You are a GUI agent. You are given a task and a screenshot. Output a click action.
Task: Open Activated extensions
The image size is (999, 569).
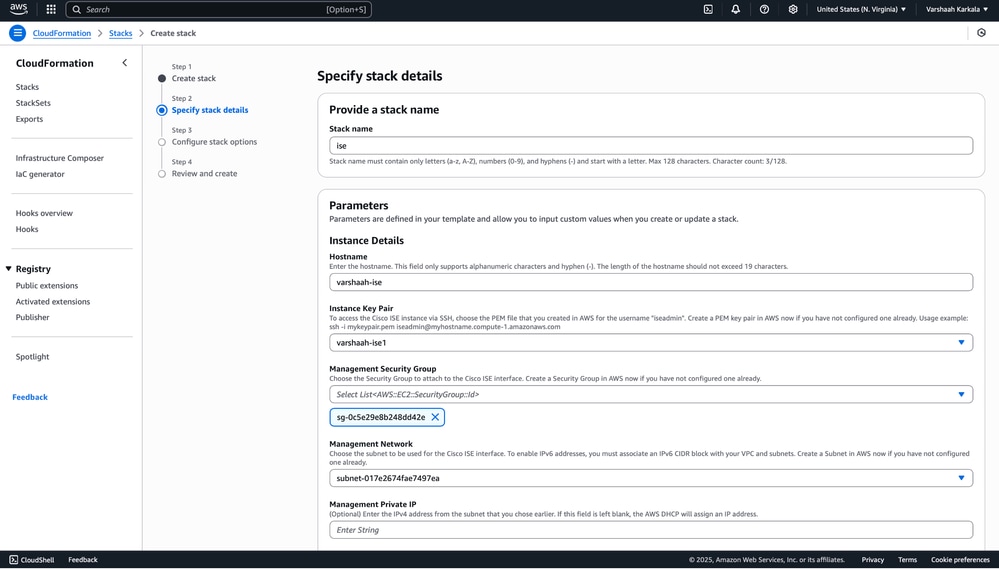click(53, 301)
